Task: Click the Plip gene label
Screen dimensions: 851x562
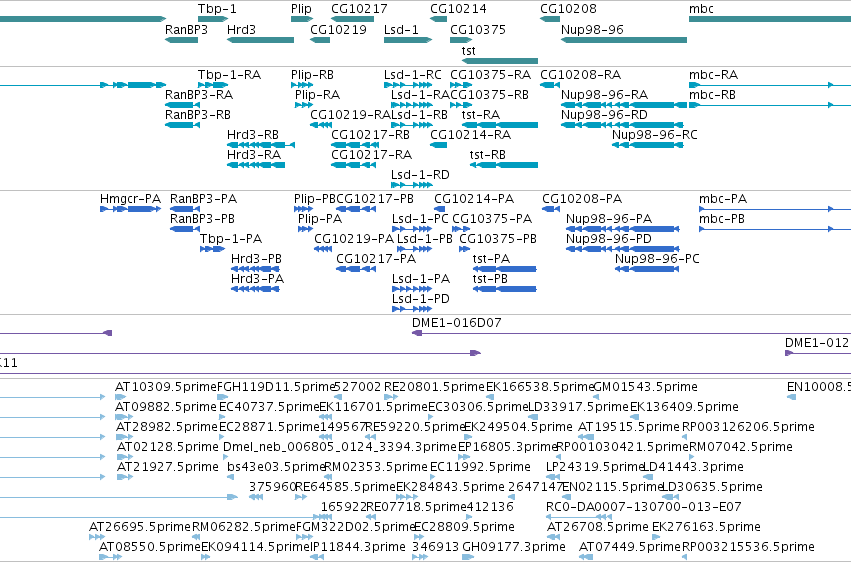Action: point(301,9)
